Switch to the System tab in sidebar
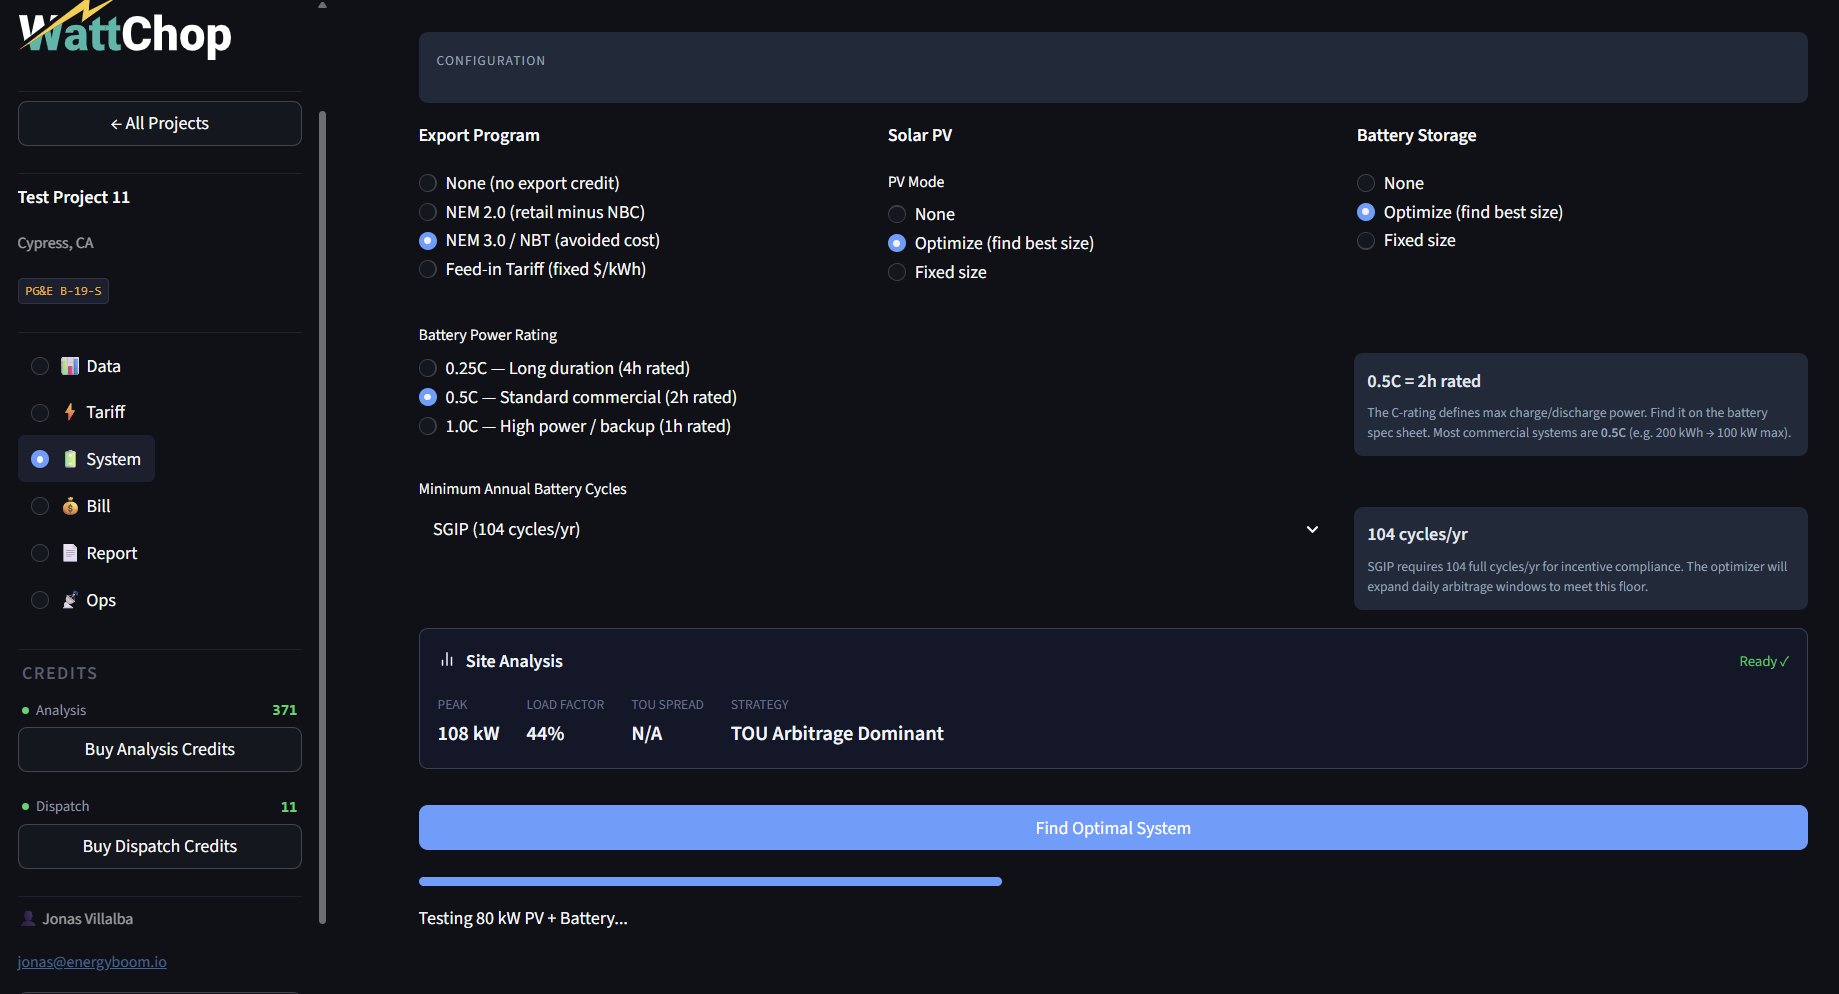 coord(113,458)
